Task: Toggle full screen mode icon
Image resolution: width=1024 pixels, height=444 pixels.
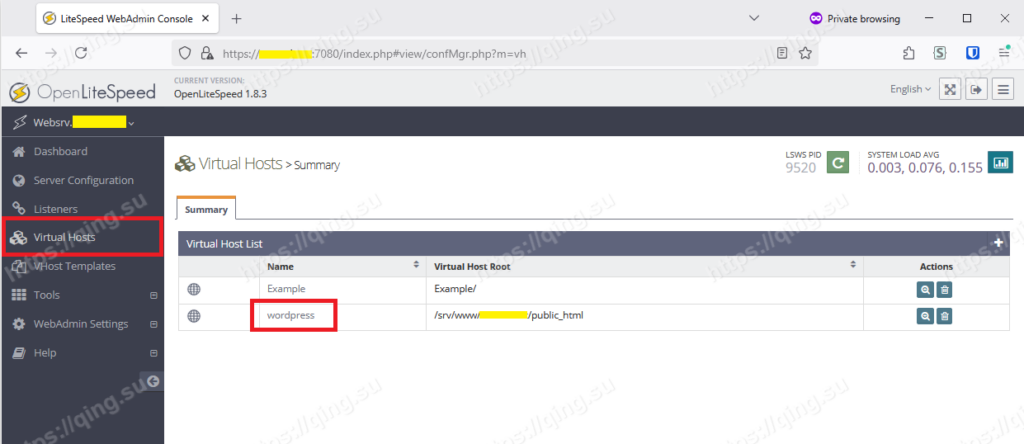Action: (x=950, y=89)
